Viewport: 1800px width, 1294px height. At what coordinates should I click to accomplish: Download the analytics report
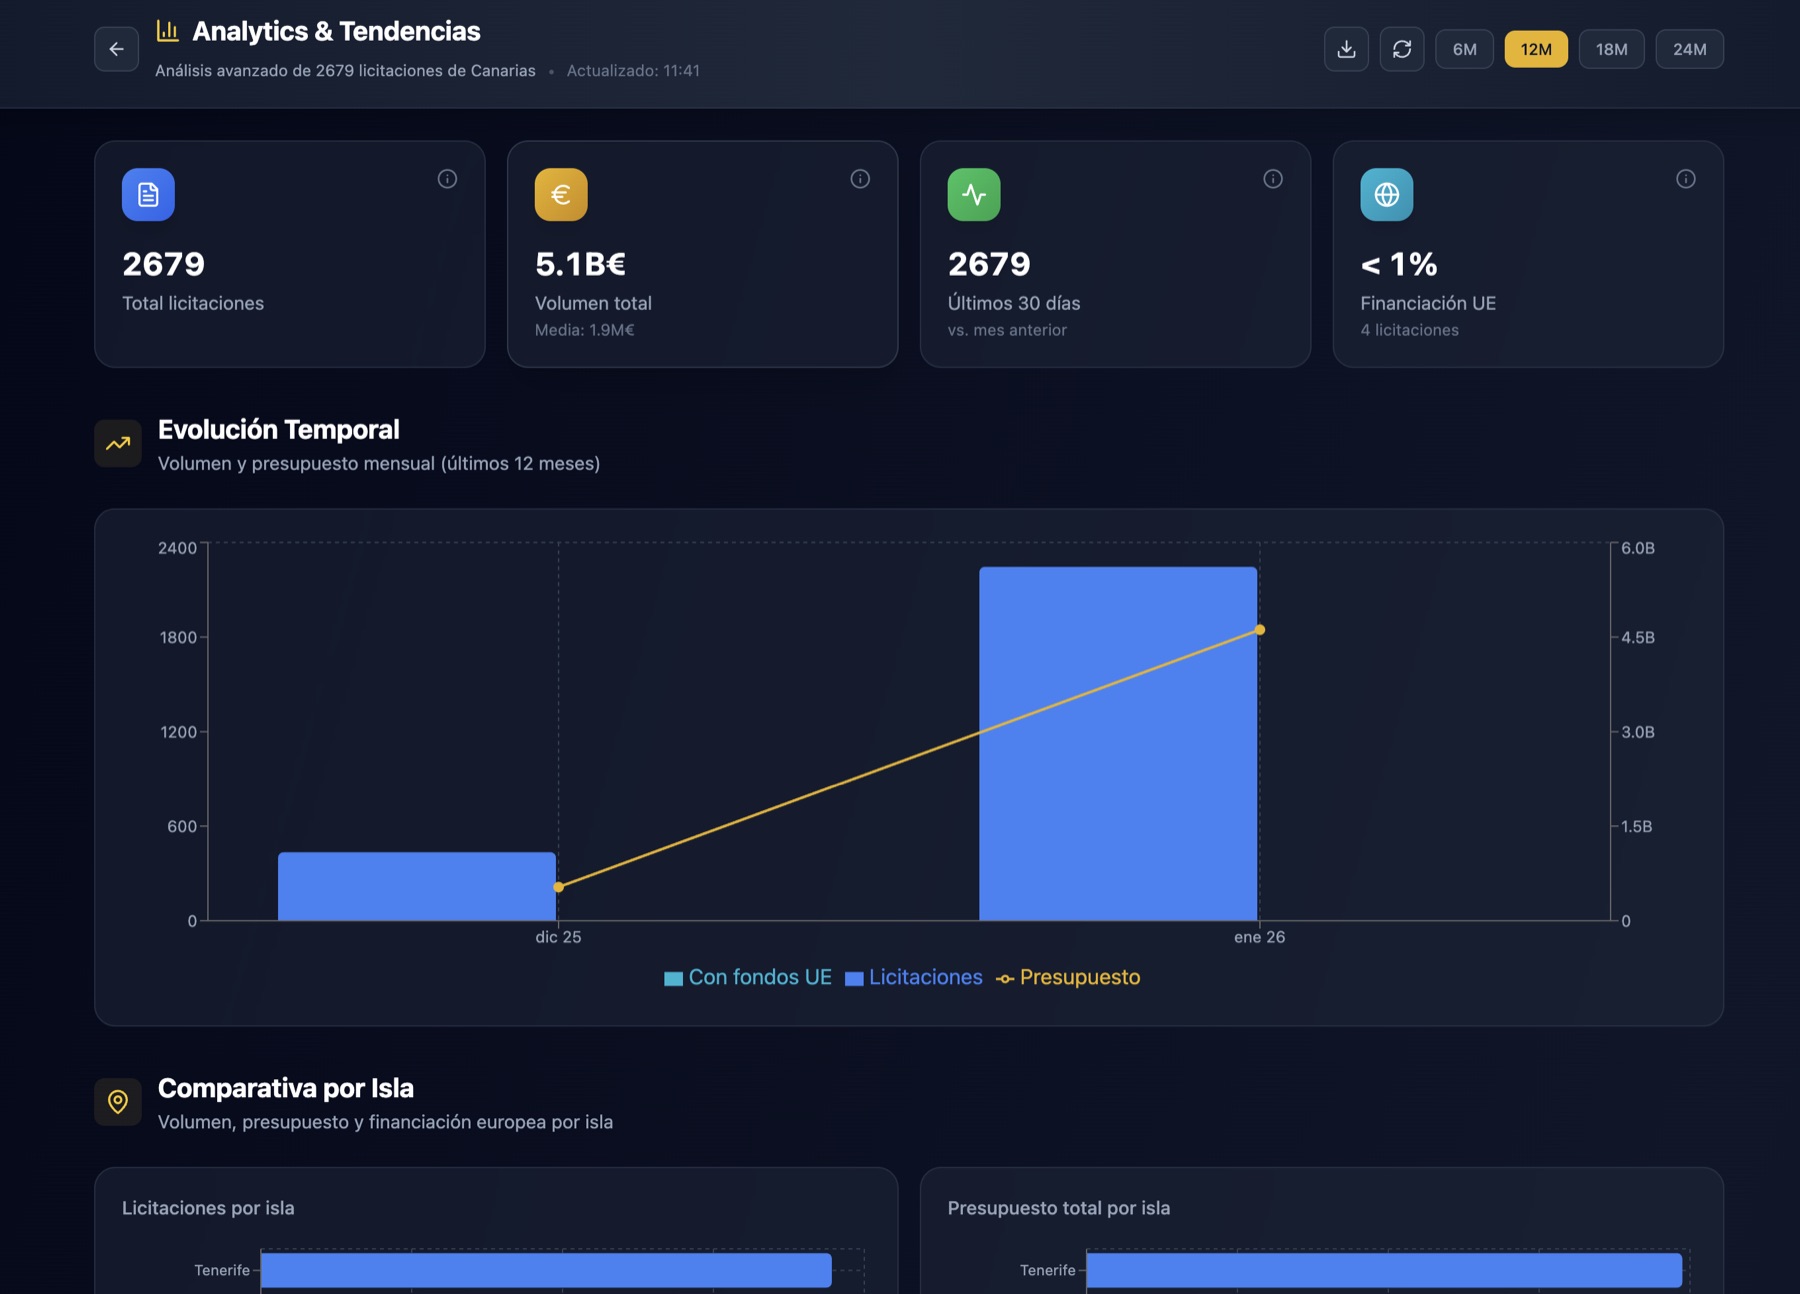1346,49
